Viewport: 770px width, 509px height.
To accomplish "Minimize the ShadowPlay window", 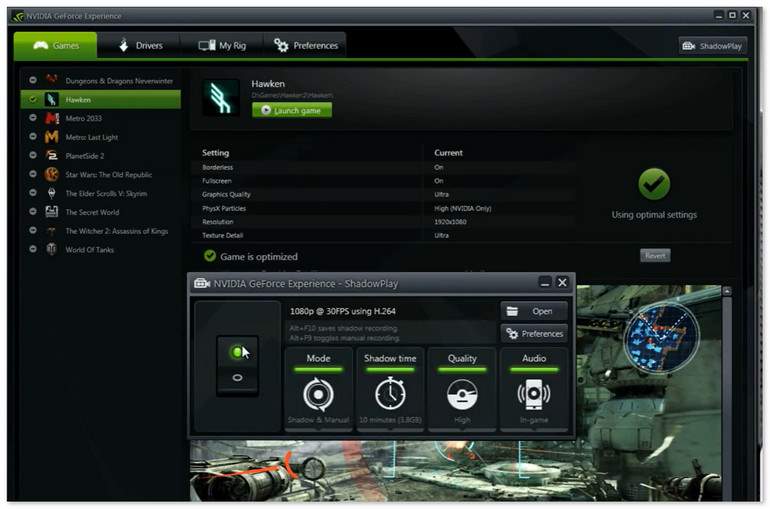I will pos(545,283).
